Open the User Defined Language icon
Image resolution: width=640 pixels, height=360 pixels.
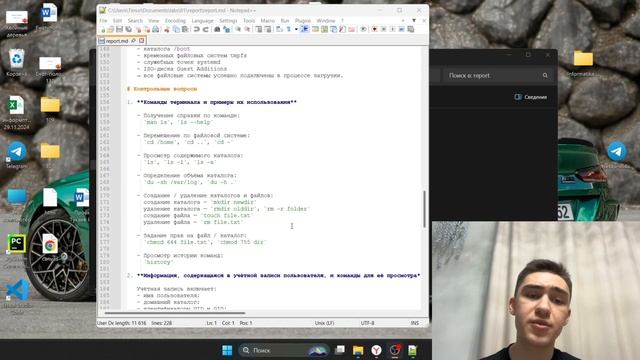315,29
